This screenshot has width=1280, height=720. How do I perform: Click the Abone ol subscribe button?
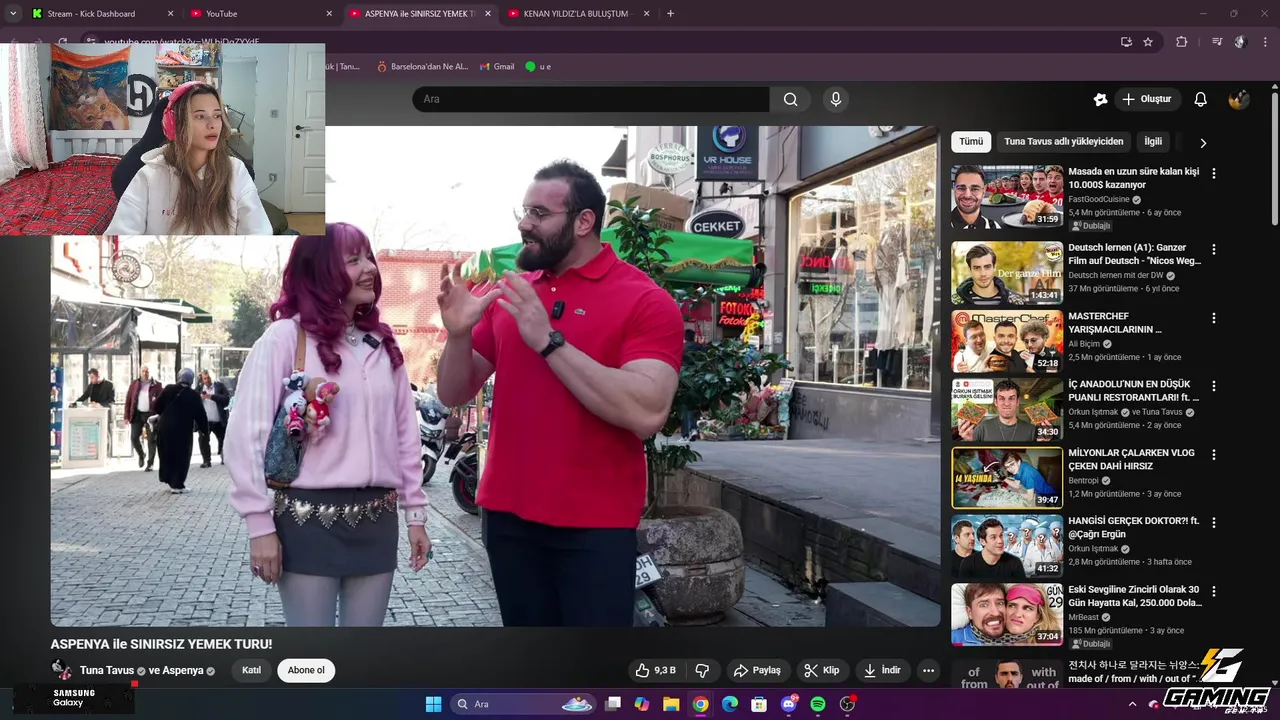click(x=306, y=670)
